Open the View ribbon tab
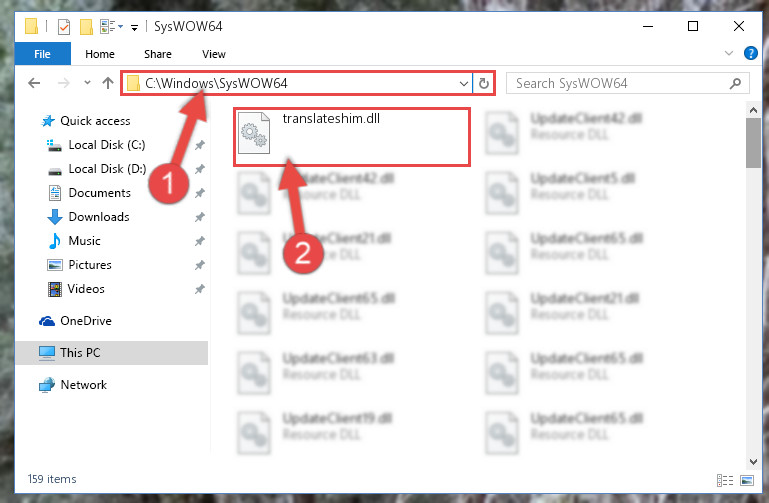Image resolution: width=769 pixels, height=503 pixels. (x=214, y=54)
